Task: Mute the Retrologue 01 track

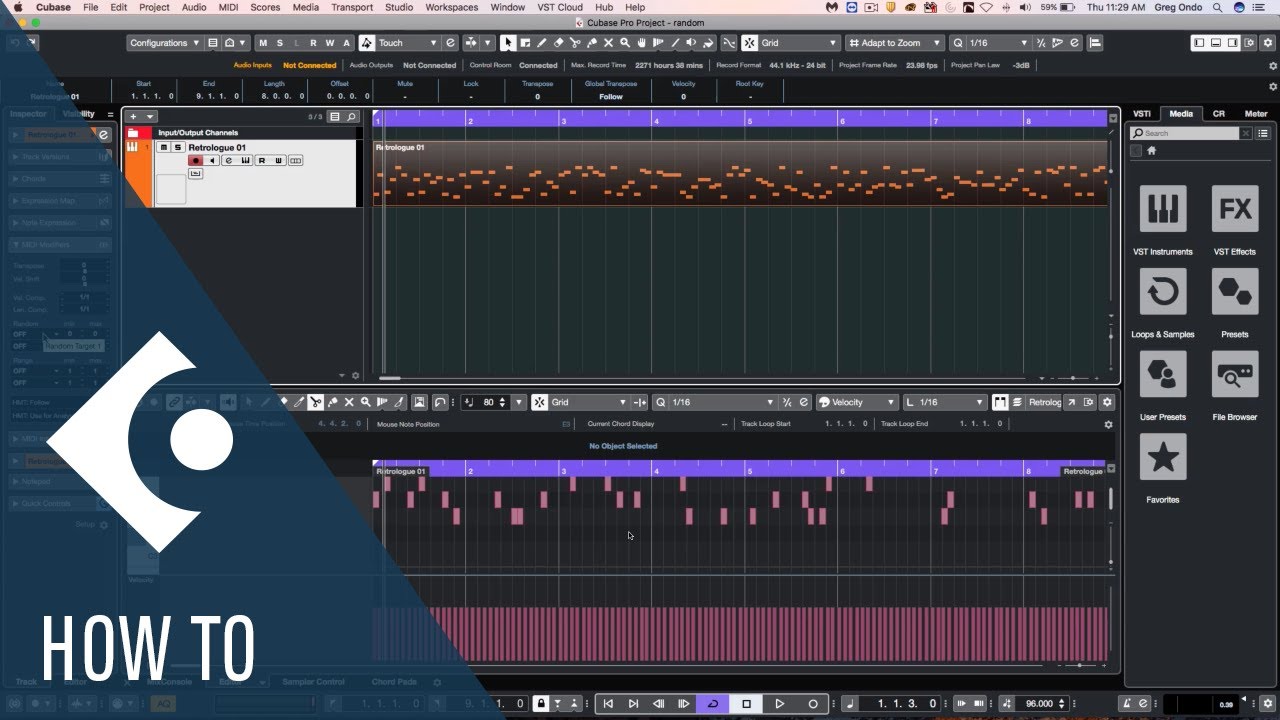Action: pos(163,148)
